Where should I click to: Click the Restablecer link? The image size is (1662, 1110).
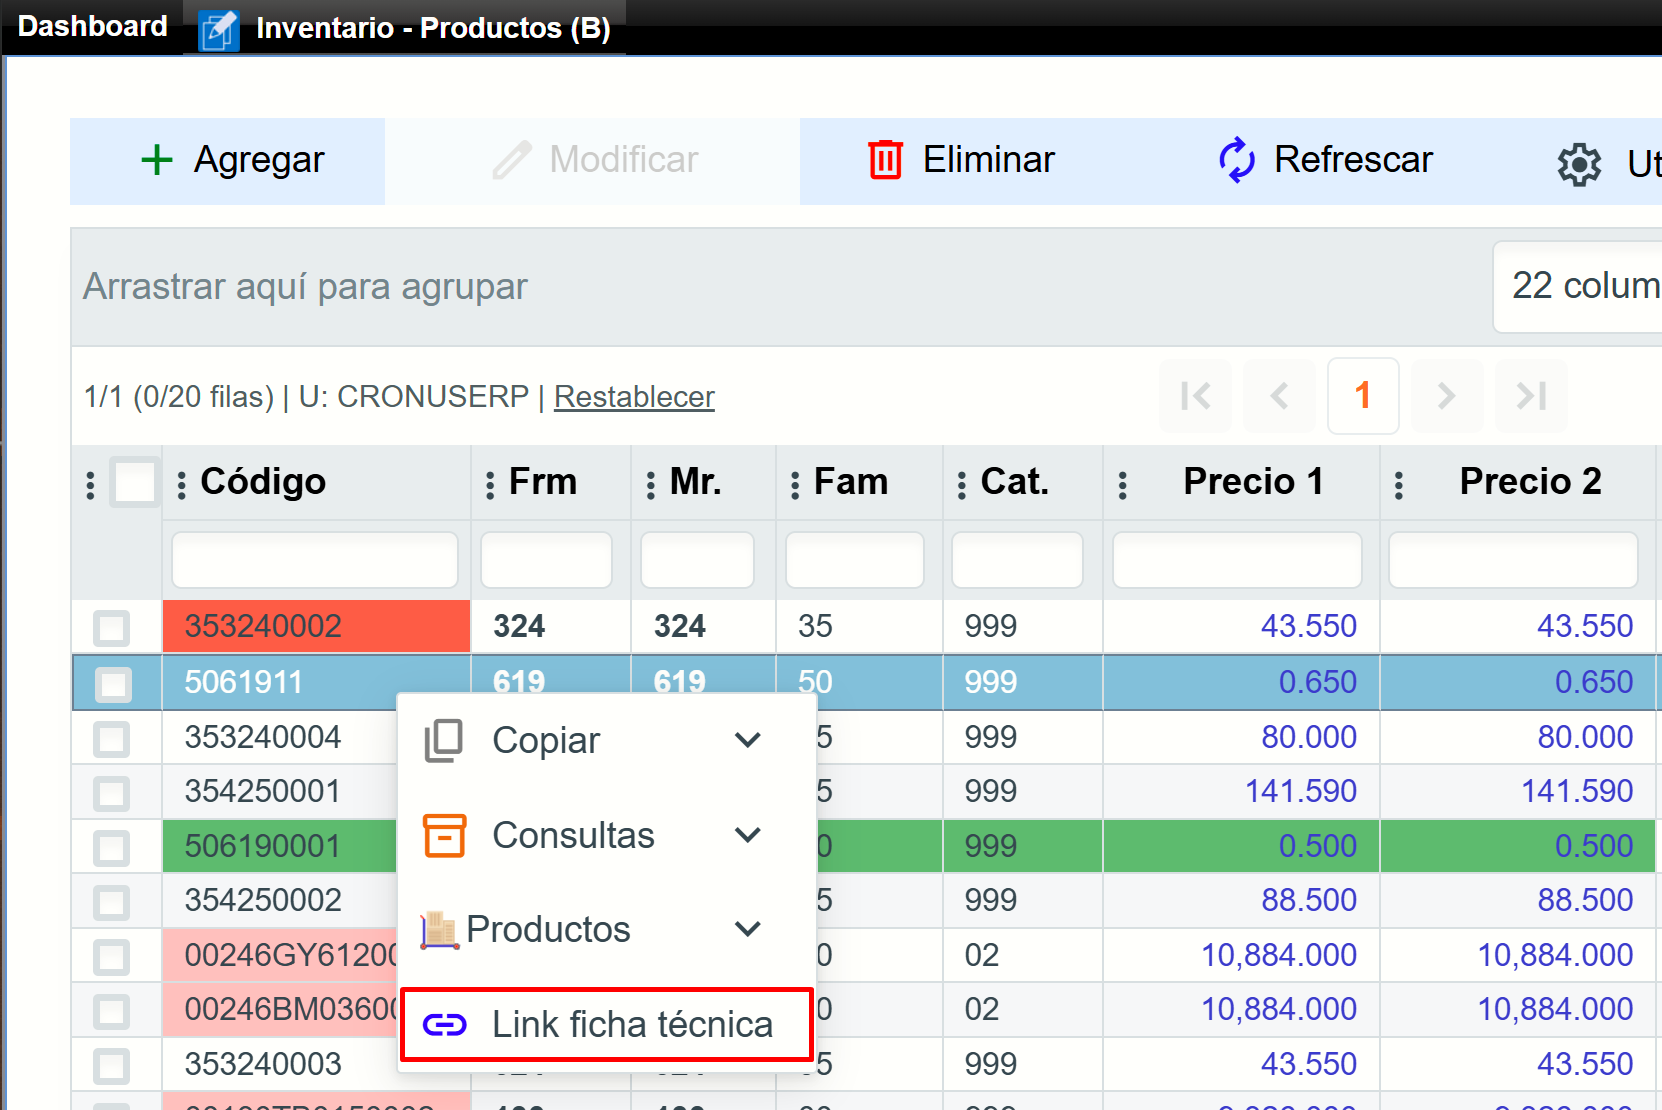coord(634,397)
